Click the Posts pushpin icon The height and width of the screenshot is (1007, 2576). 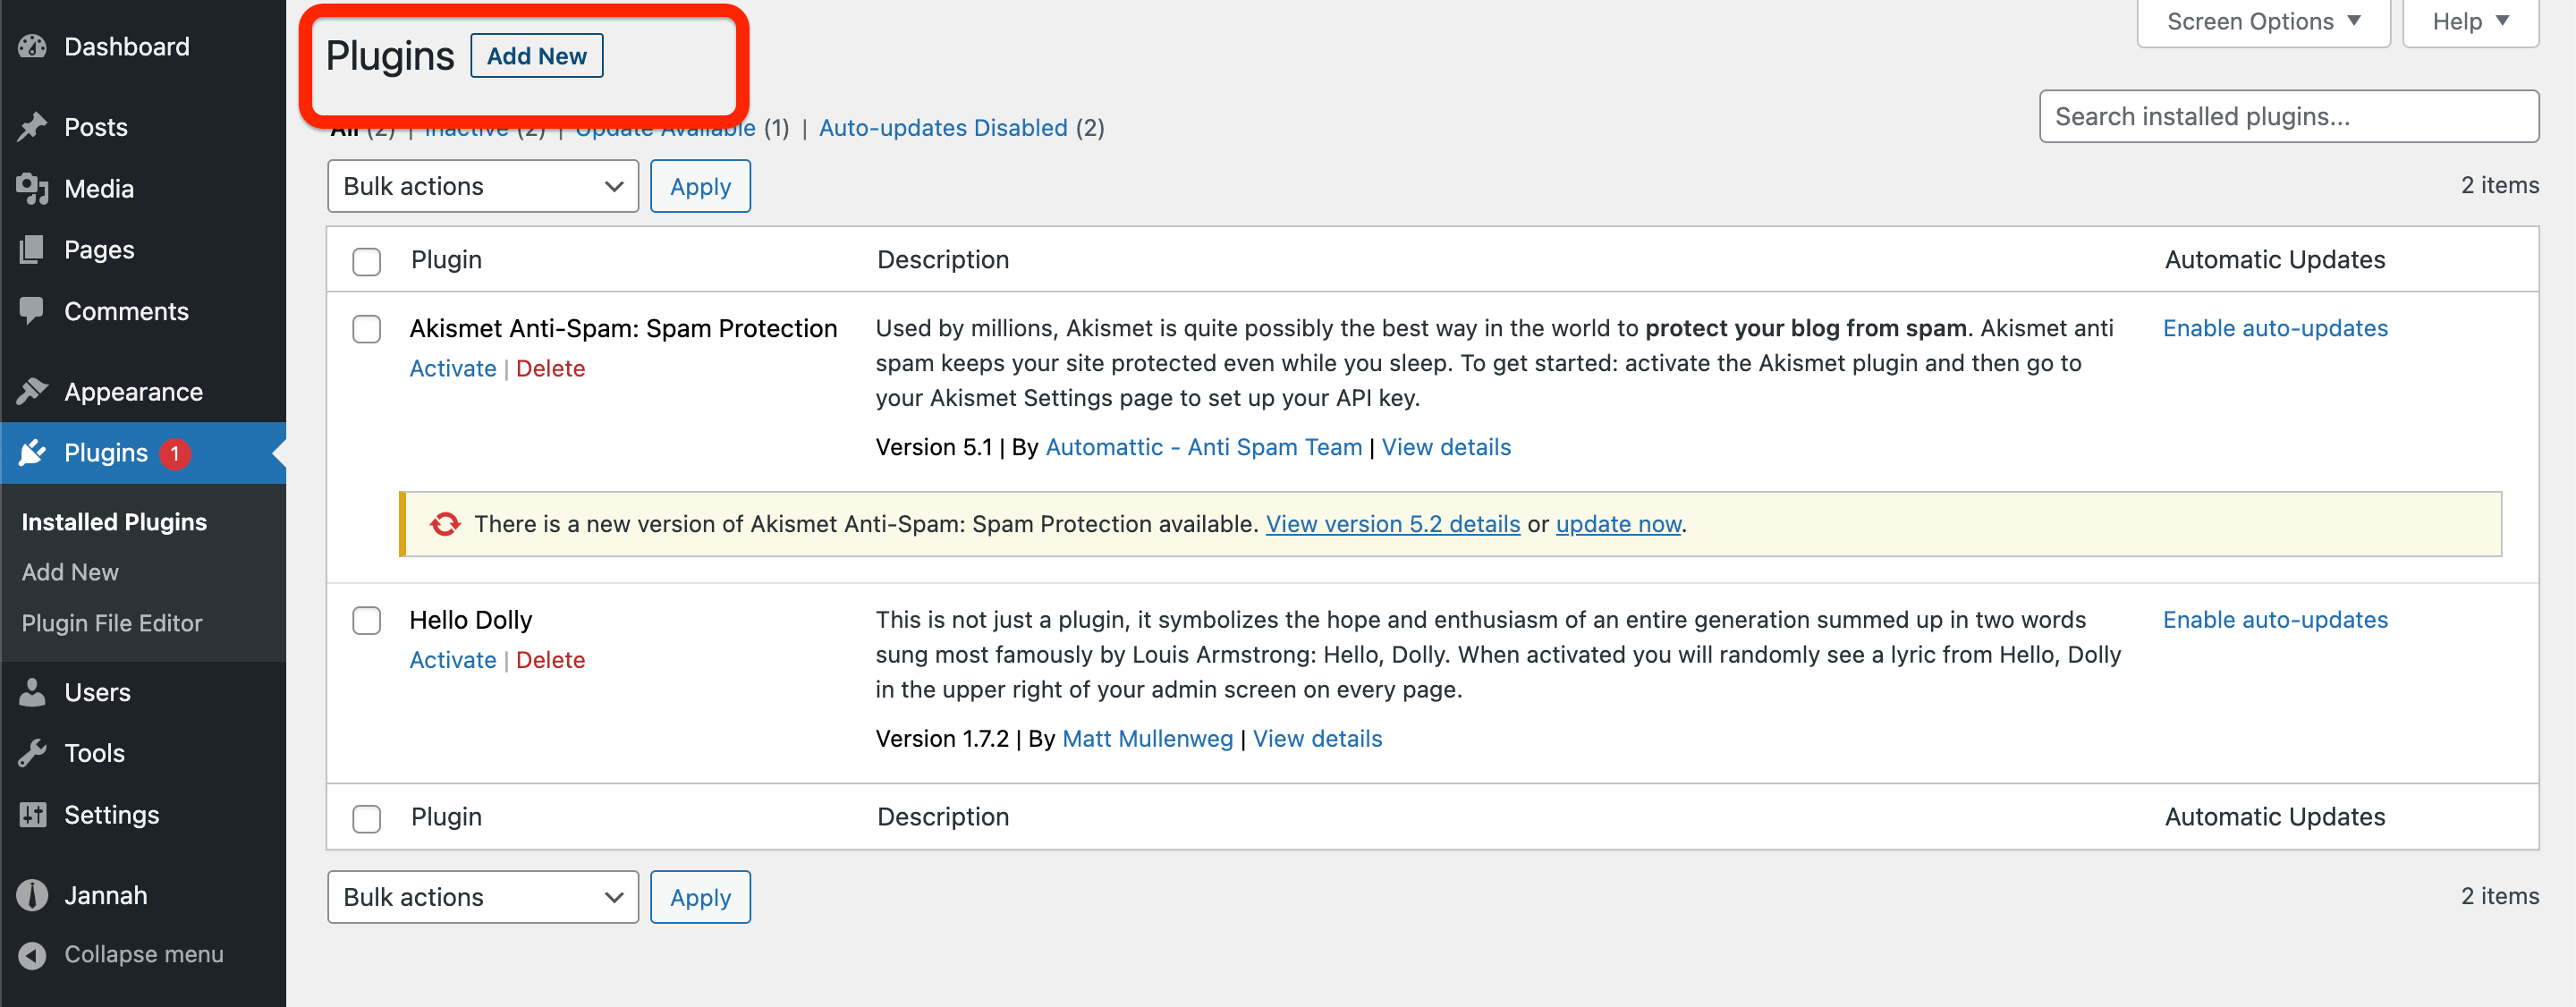point(32,127)
